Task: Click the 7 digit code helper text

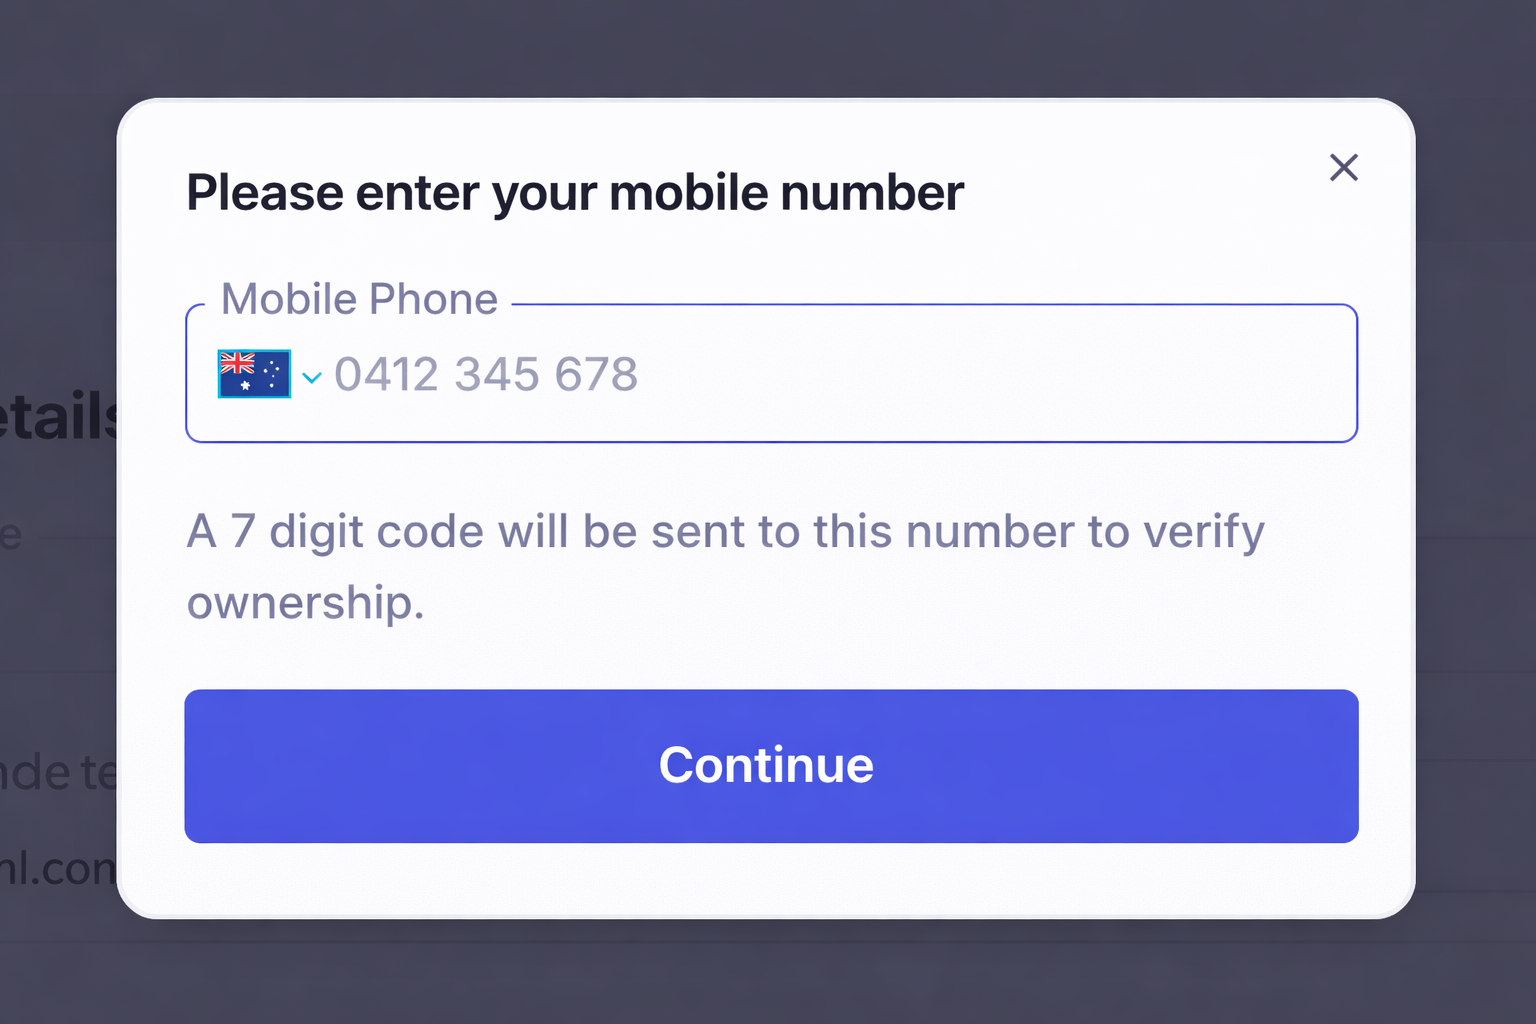Action: point(725,531)
